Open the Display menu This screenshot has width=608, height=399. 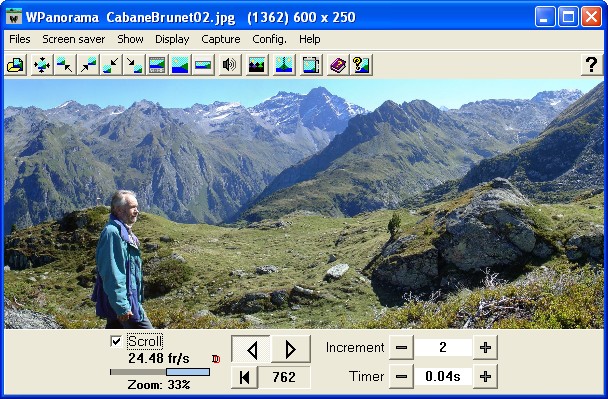[172, 39]
